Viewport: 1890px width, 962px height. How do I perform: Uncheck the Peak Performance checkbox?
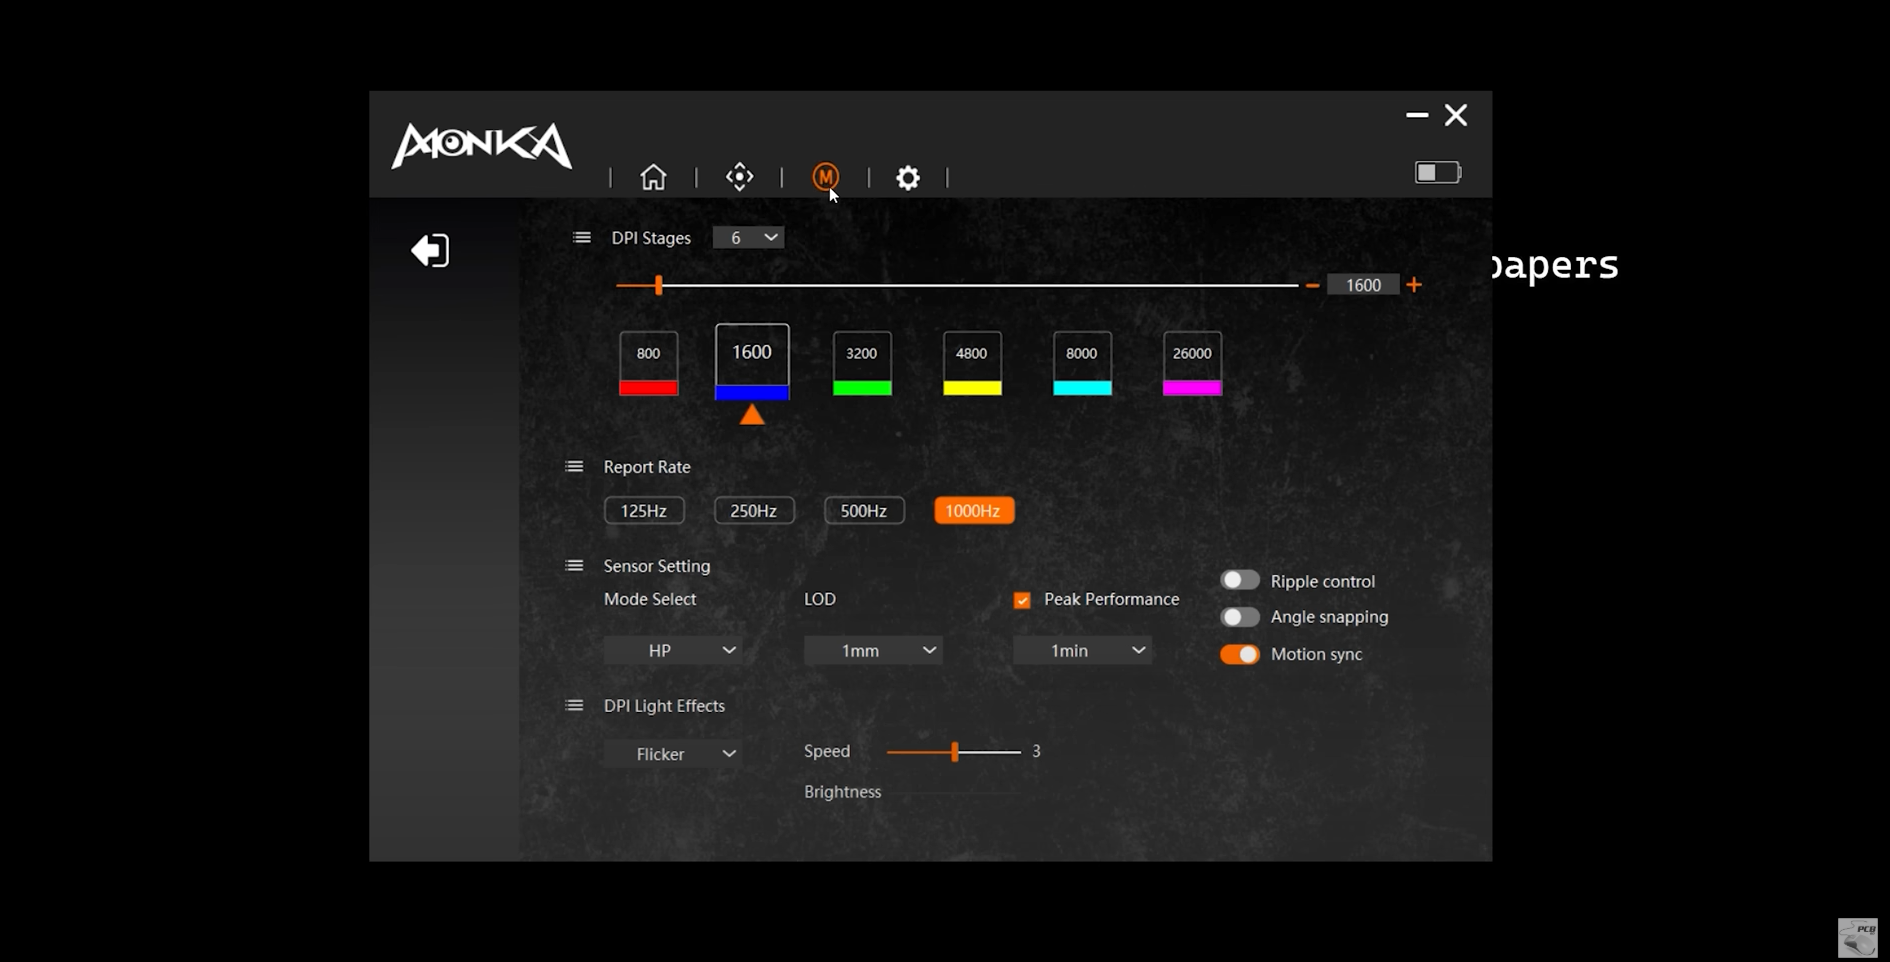click(x=1022, y=600)
